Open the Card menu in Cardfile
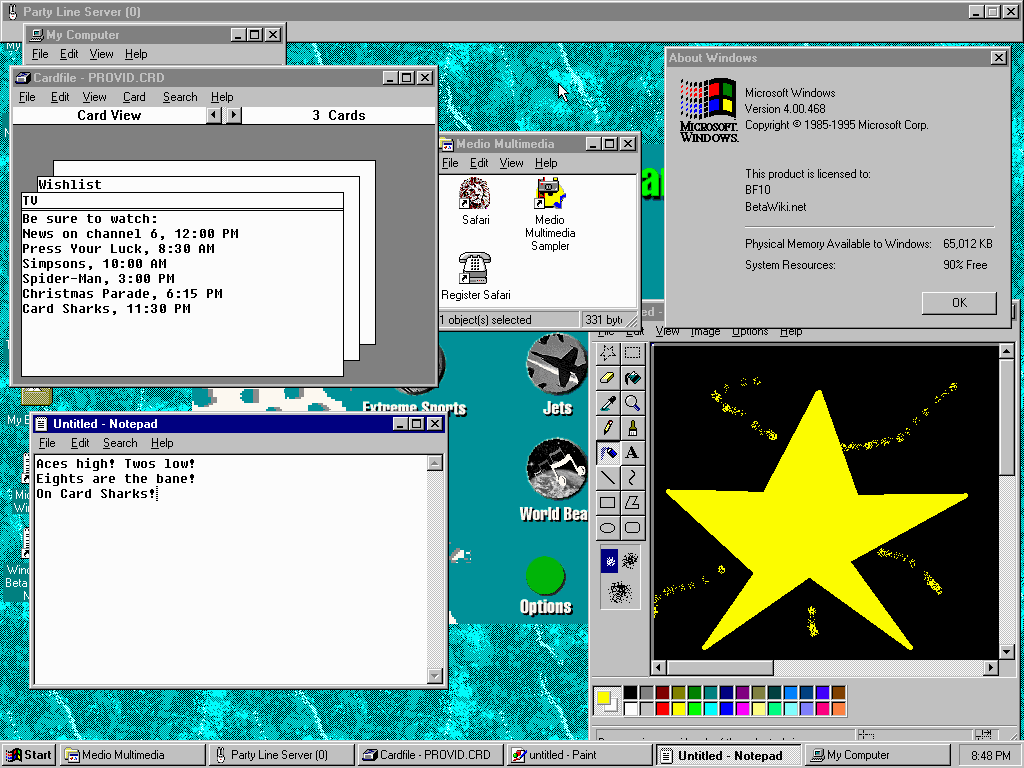The width and height of the screenshot is (1024, 768). pos(134,97)
